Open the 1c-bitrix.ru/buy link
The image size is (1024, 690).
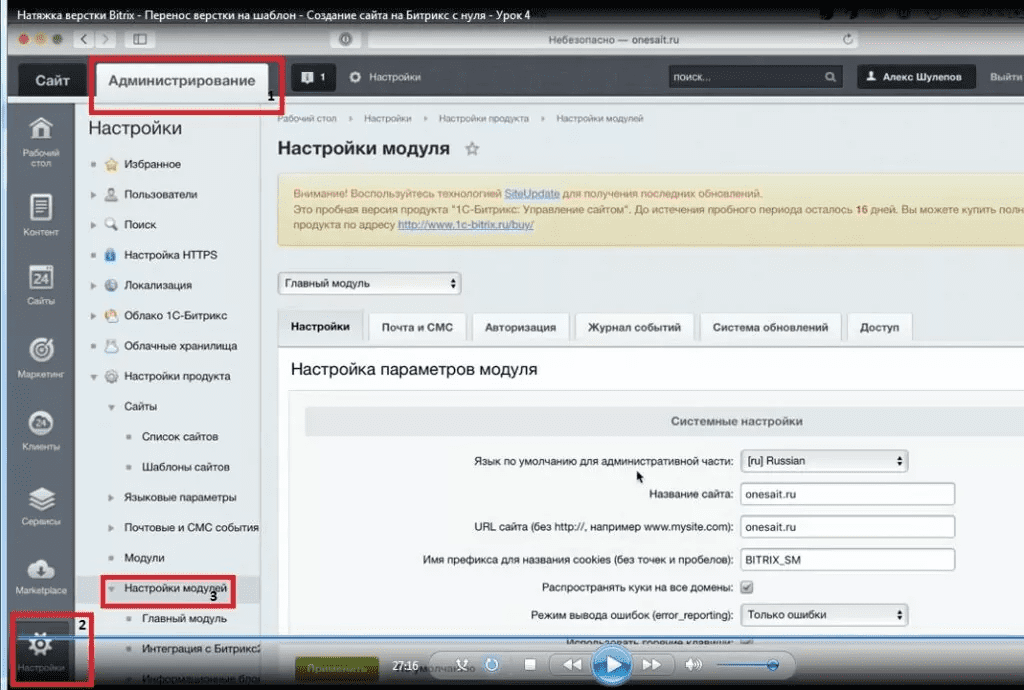[x=466, y=225]
